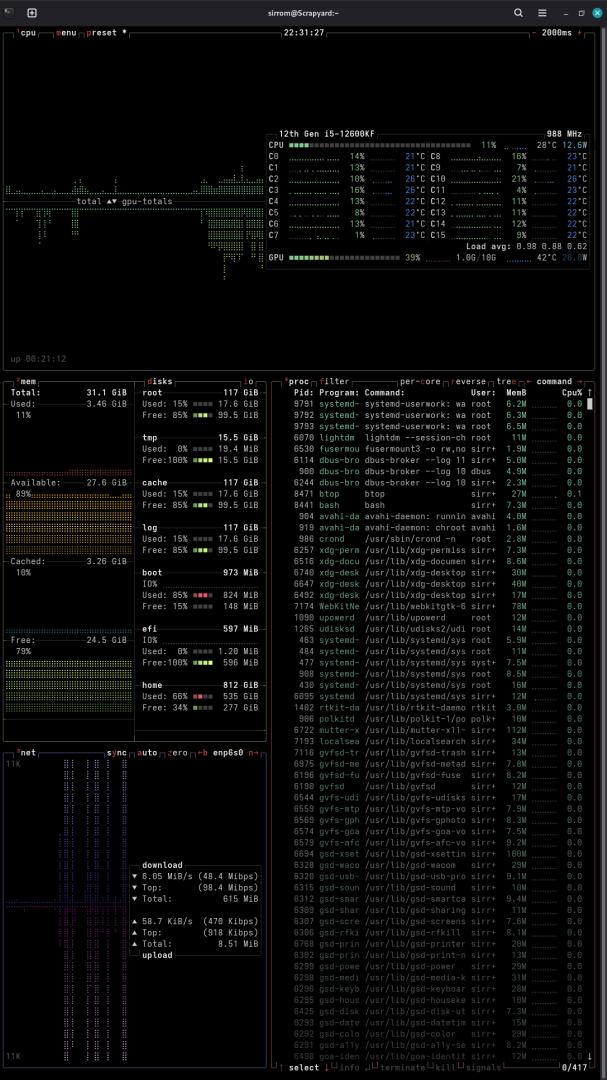Open a new terminal tab with plus icon

tap(32, 13)
